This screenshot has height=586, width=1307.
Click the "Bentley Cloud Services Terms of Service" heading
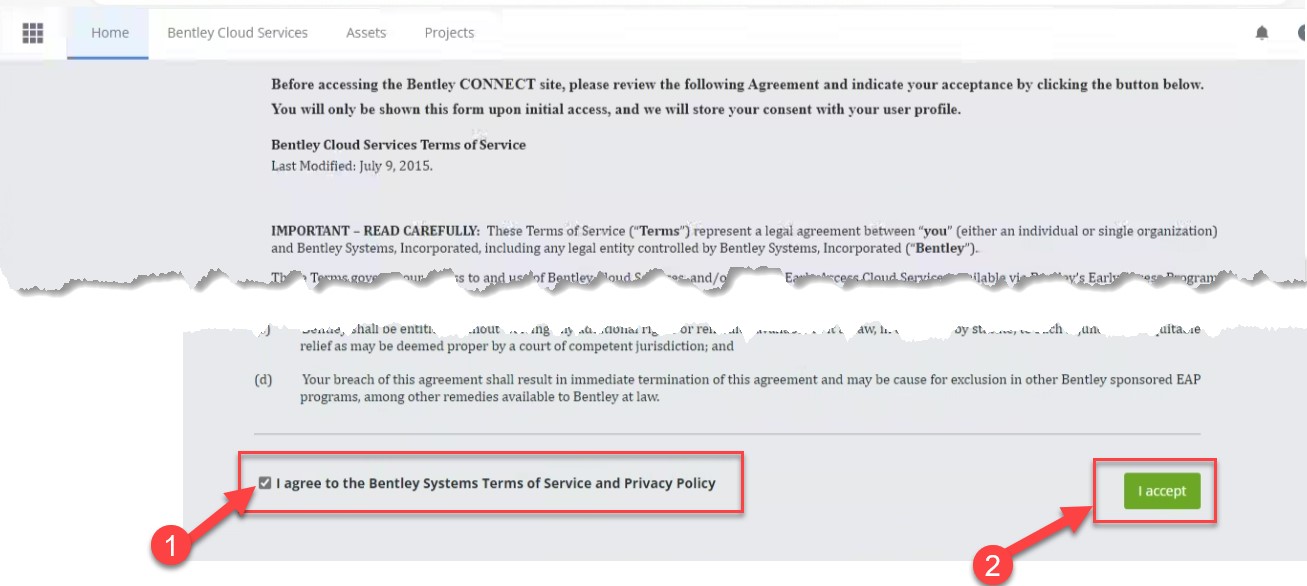pyautogui.click(x=398, y=145)
